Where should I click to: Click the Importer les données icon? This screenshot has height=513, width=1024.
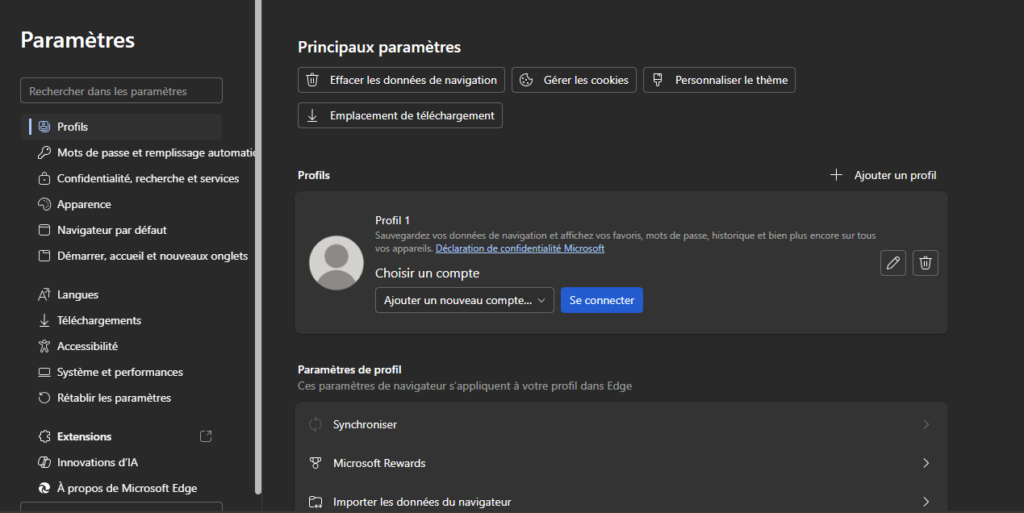(x=315, y=502)
